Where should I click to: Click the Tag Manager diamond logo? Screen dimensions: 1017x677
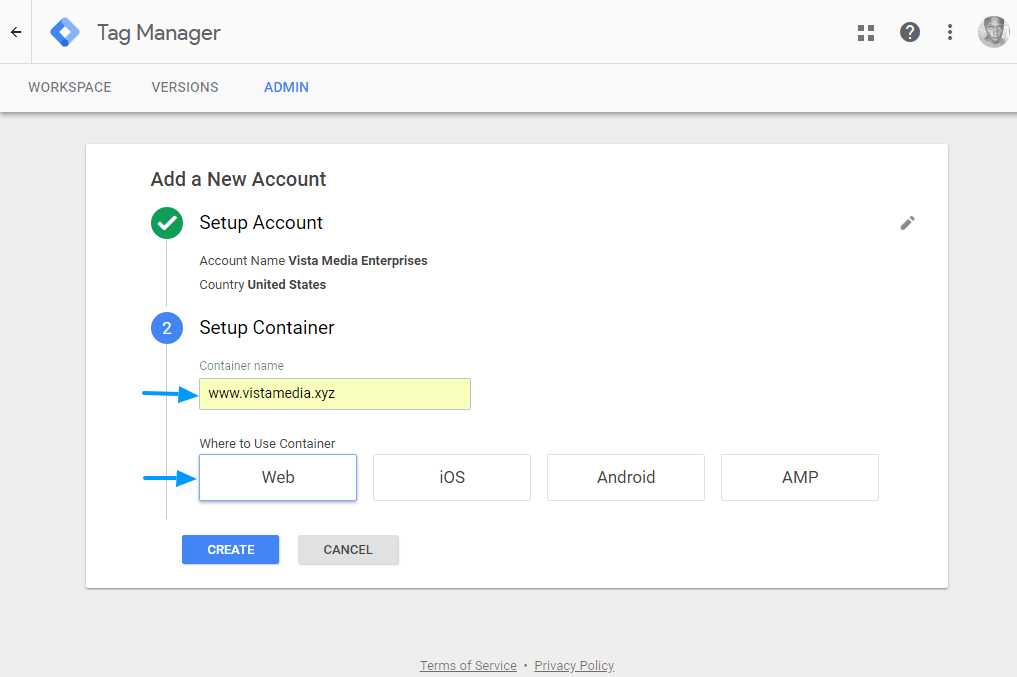click(x=65, y=32)
